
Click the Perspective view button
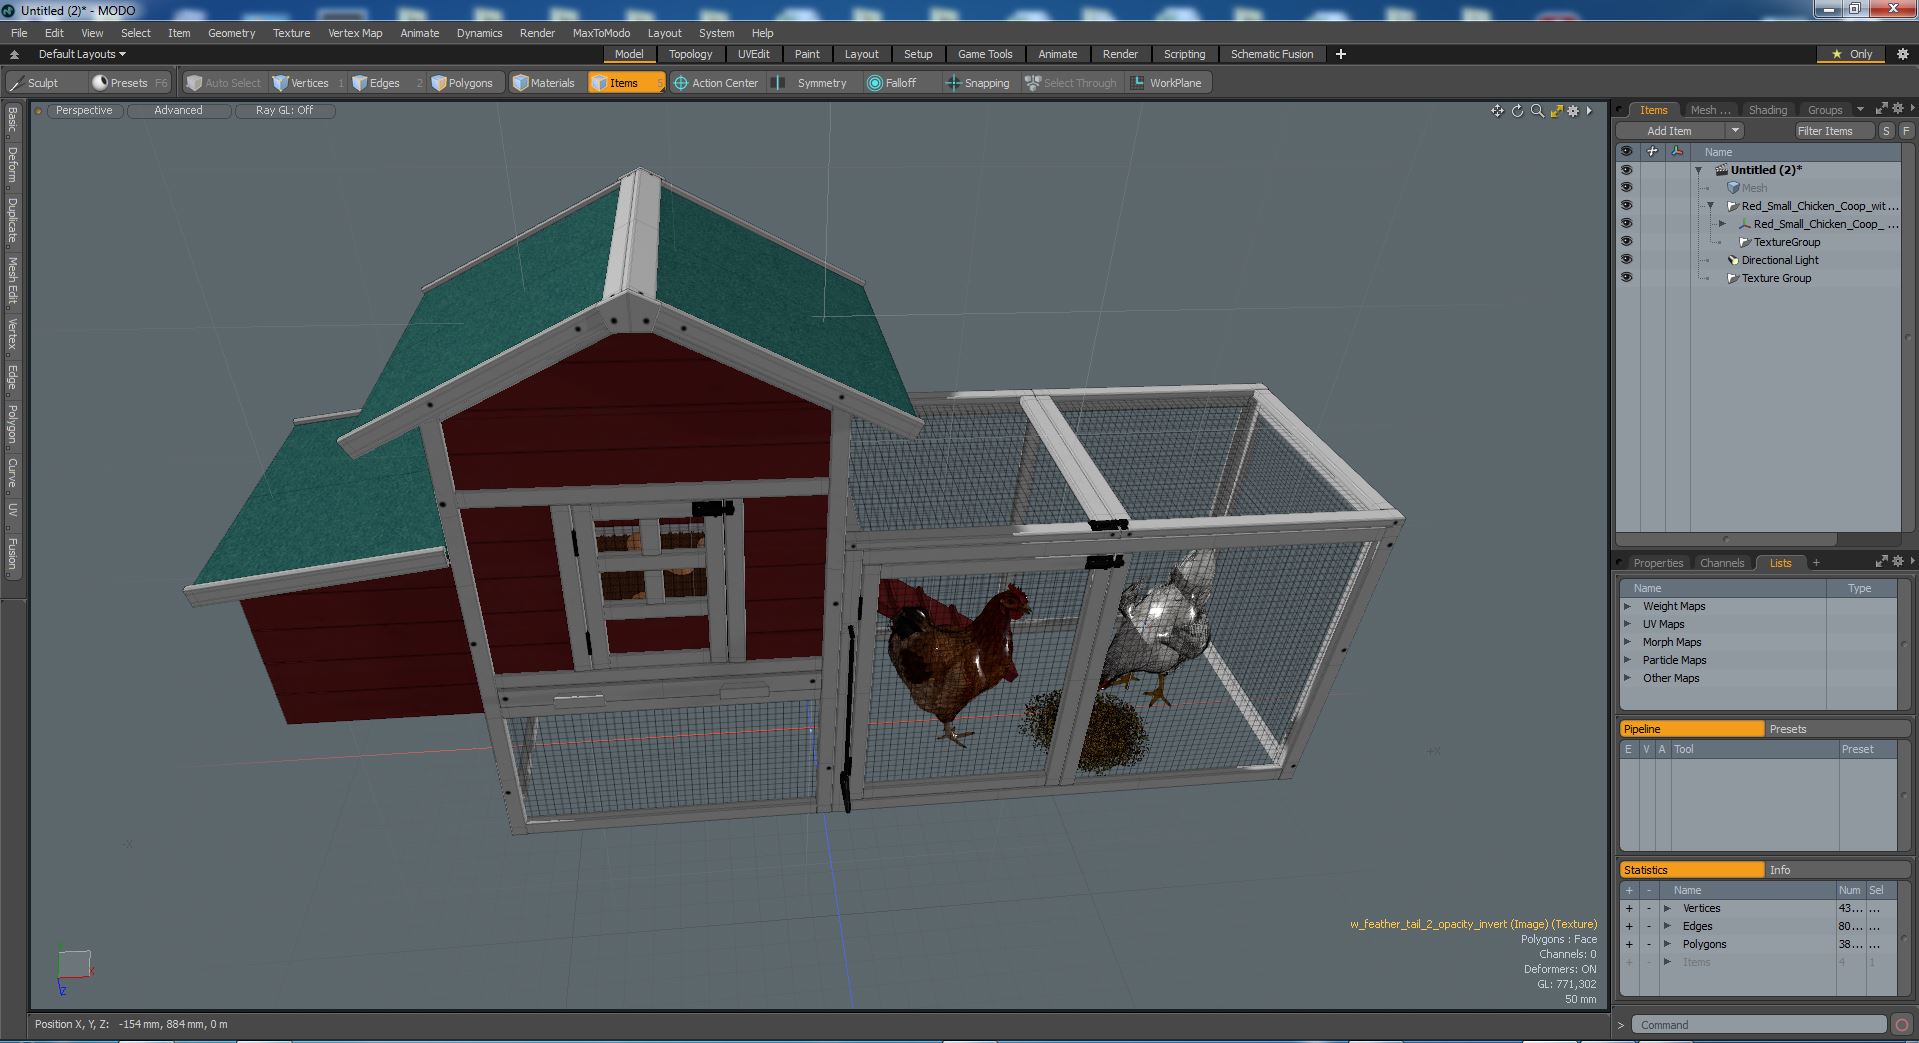tap(84, 111)
